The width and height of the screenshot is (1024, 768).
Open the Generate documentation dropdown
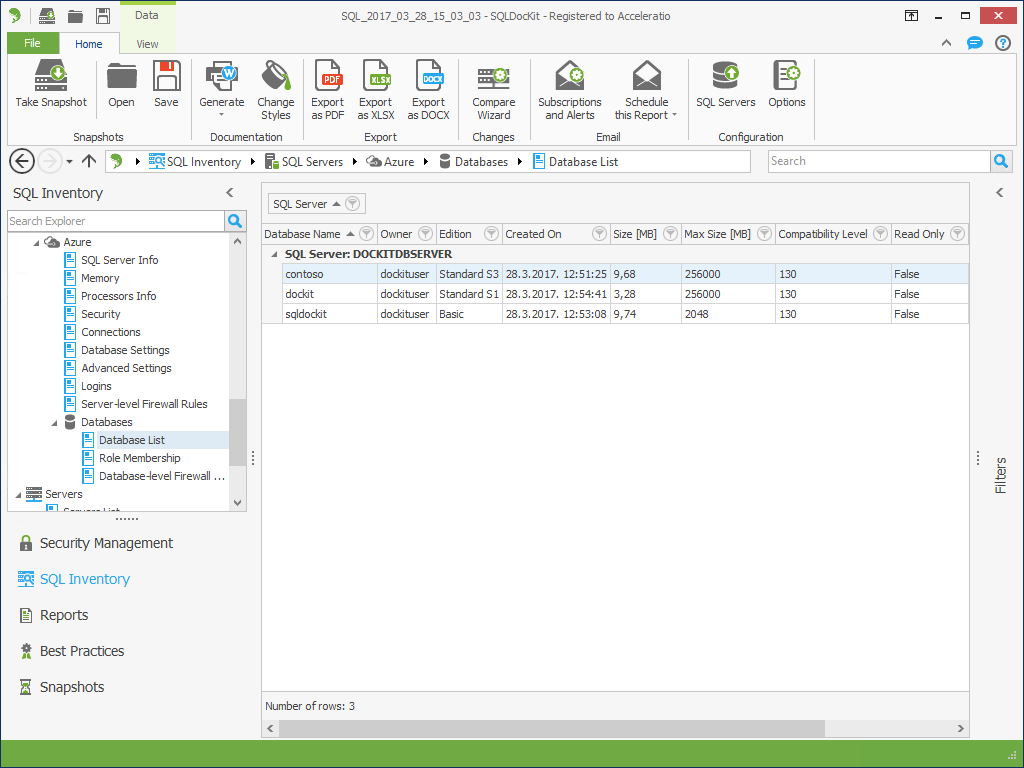tap(222, 89)
